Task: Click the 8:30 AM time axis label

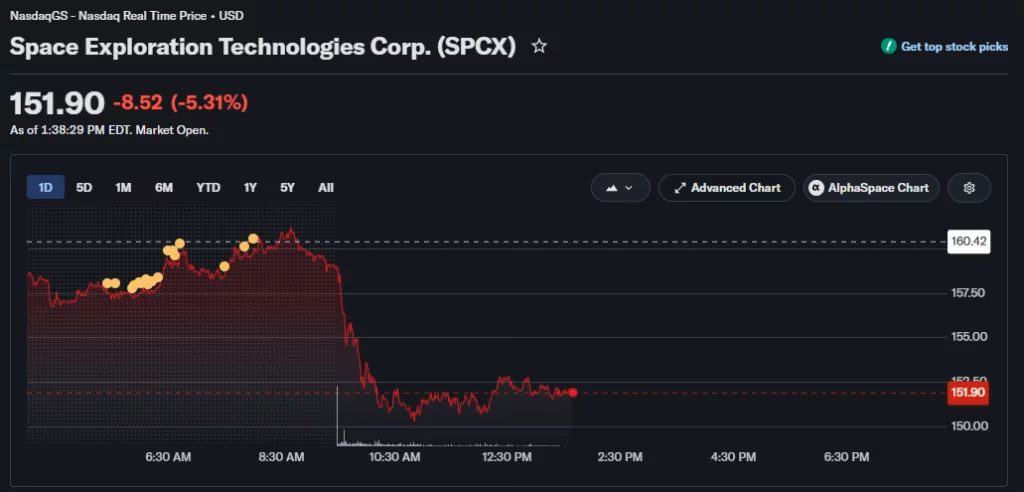Action: 281,457
